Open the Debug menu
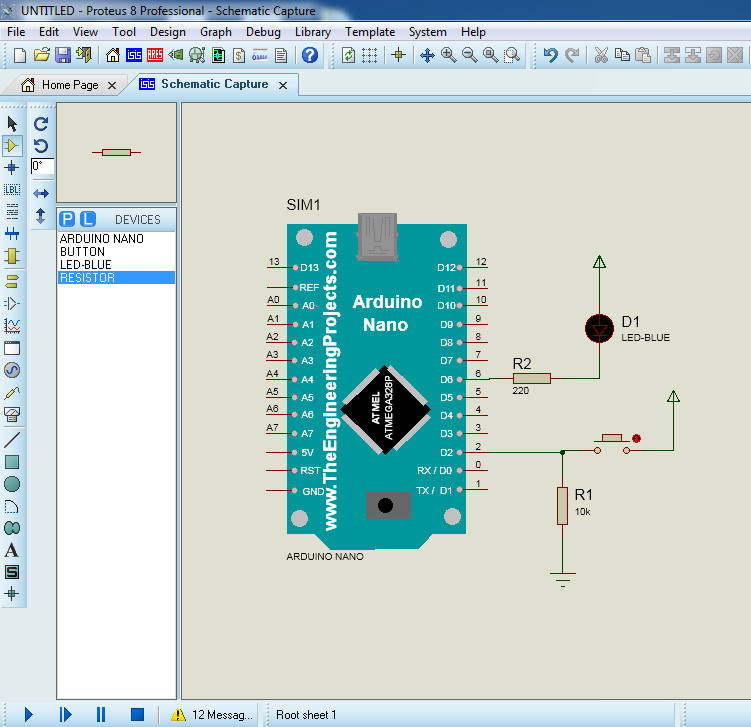The image size is (751, 727). (x=263, y=32)
